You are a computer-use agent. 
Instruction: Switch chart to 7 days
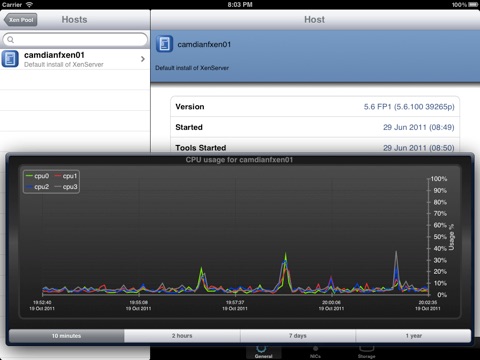pyautogui.click(x=298, y=336)
